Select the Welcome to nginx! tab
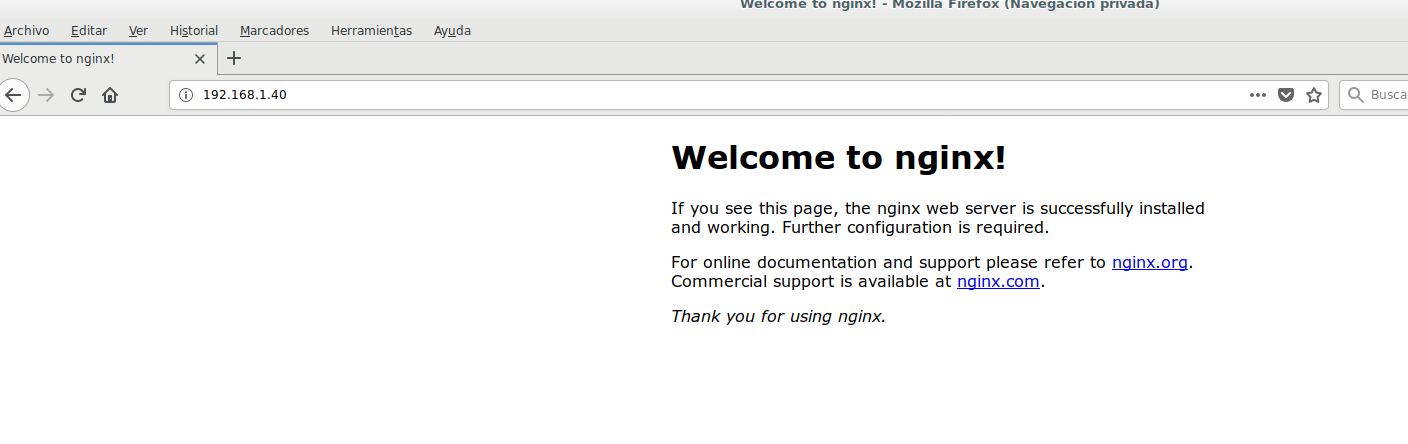This screenshot has height=444, width=1408. [90, 59]
